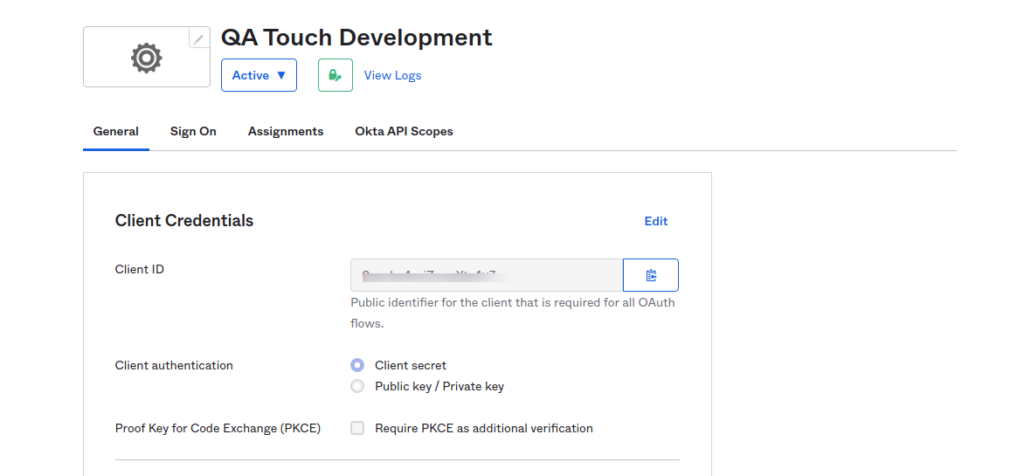Open the Assignments tab
The width and height of the screenshot is (1024, 476).
(x=285, y=131)
